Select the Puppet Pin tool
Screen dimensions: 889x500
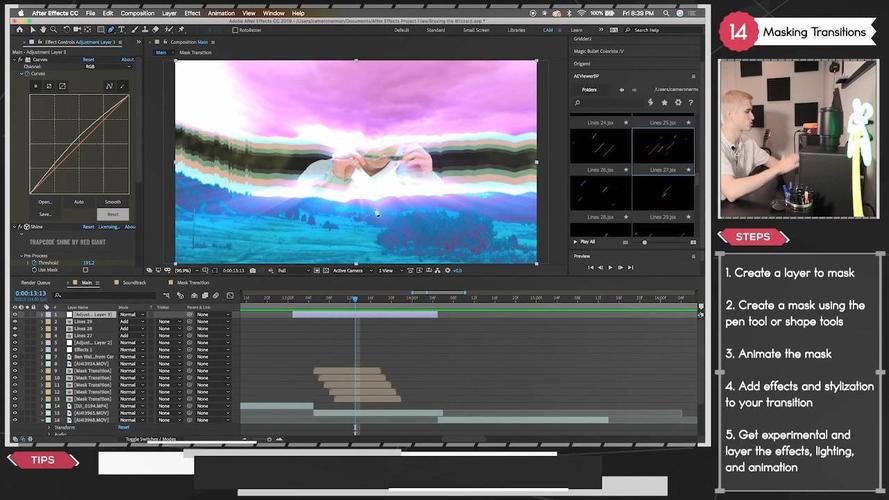coord(181,29)
